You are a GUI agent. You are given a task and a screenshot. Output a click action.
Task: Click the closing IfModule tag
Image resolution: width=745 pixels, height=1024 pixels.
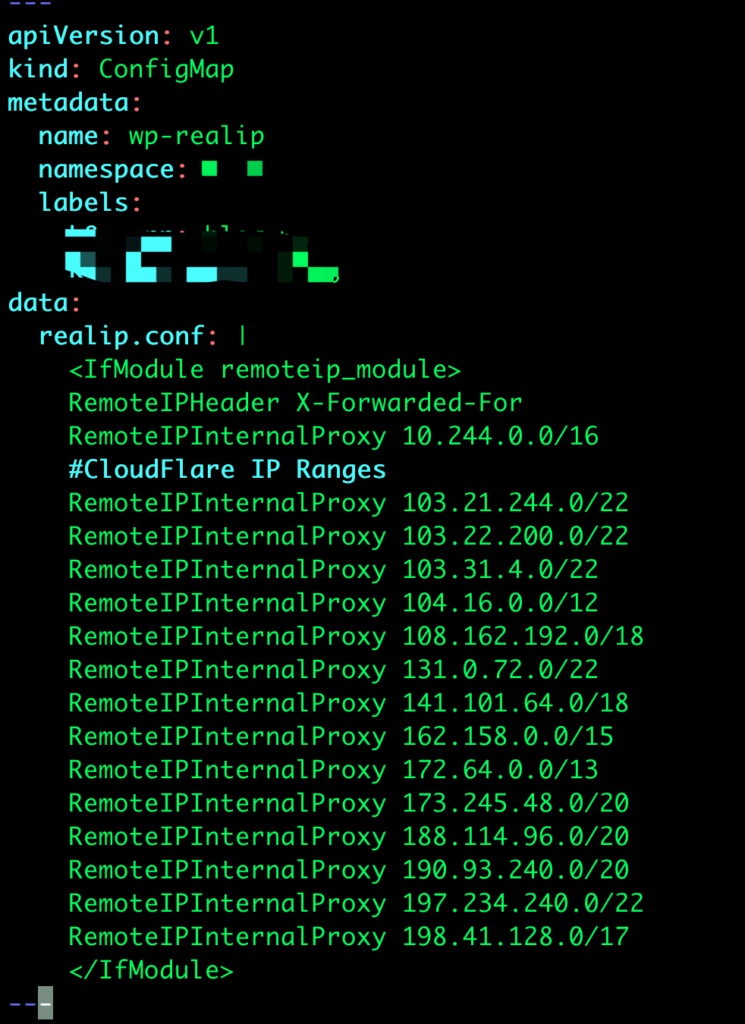[x=151, y=970]
